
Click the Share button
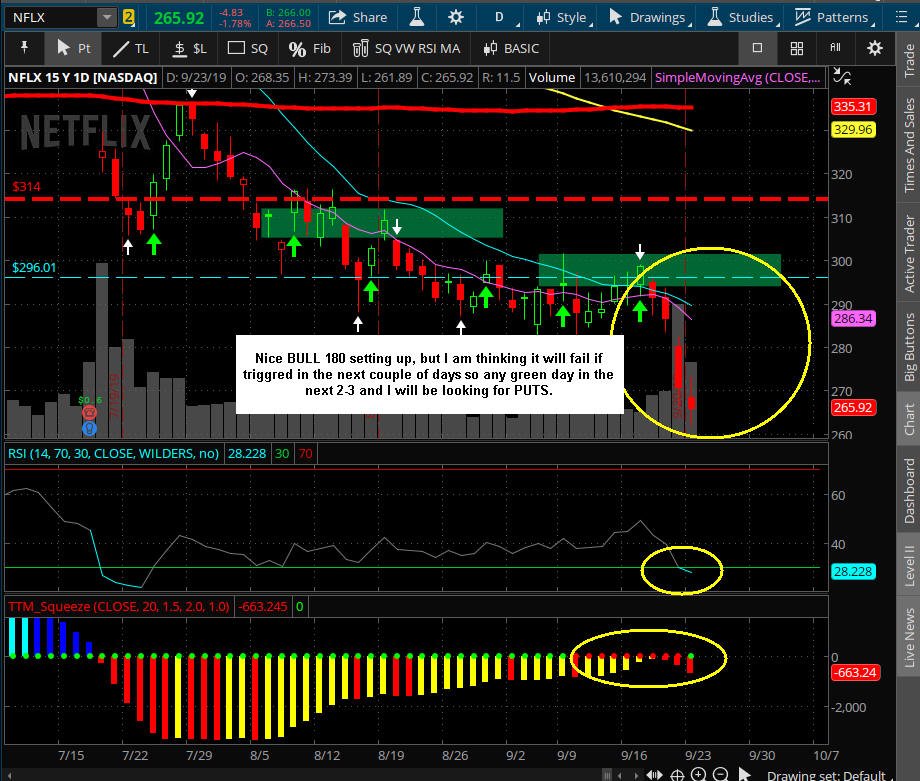[x=357, y=17]
